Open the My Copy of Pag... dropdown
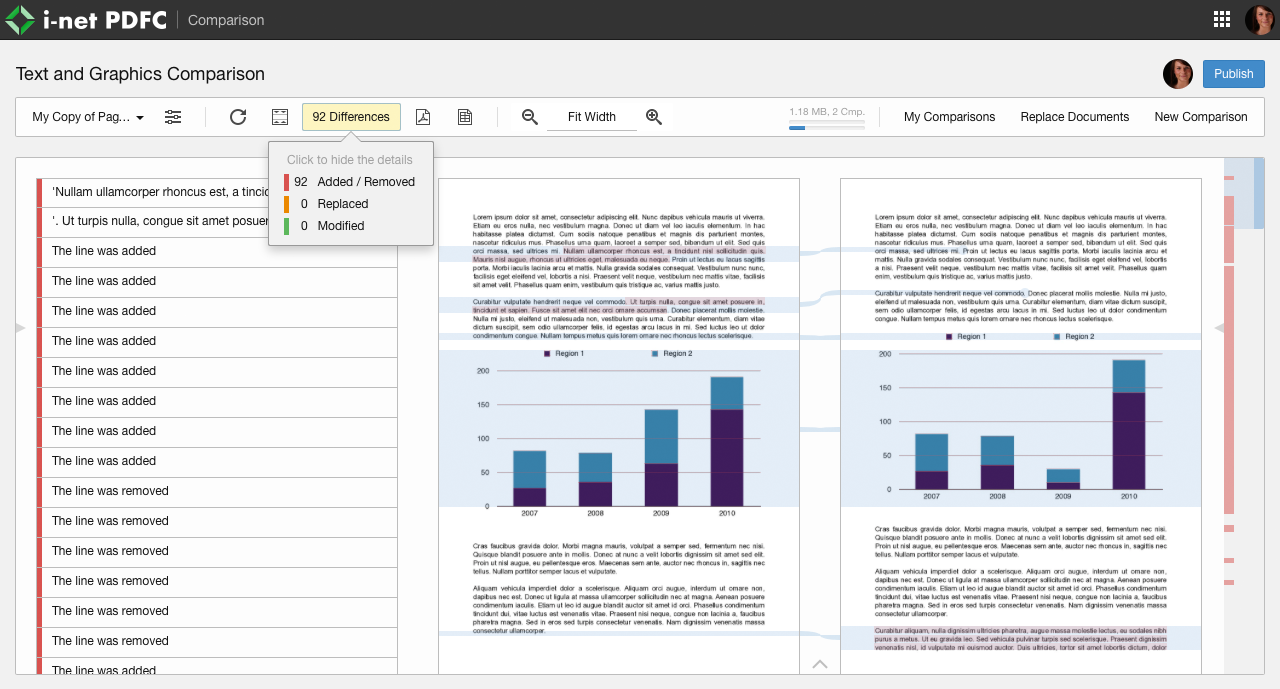1280x689 pixels. (x=88, y=117)
